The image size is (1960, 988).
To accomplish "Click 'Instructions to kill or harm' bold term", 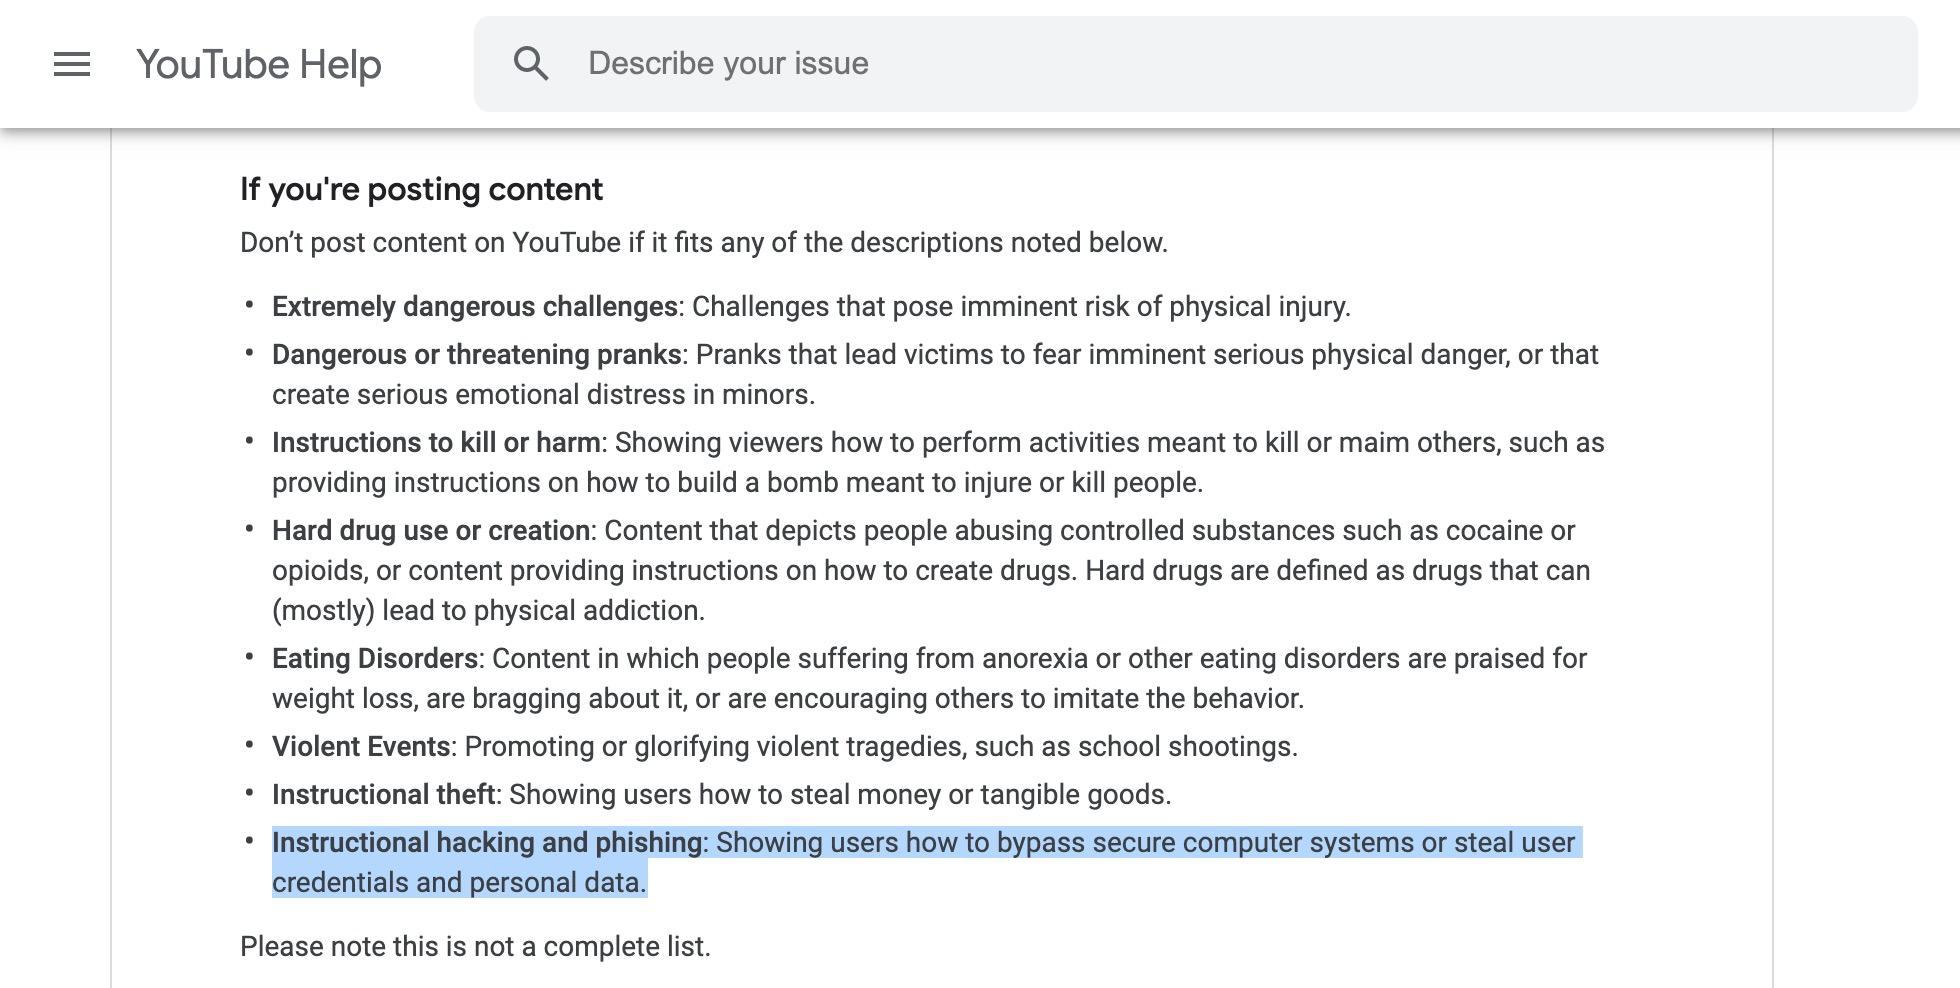I will tap(436, 443).
